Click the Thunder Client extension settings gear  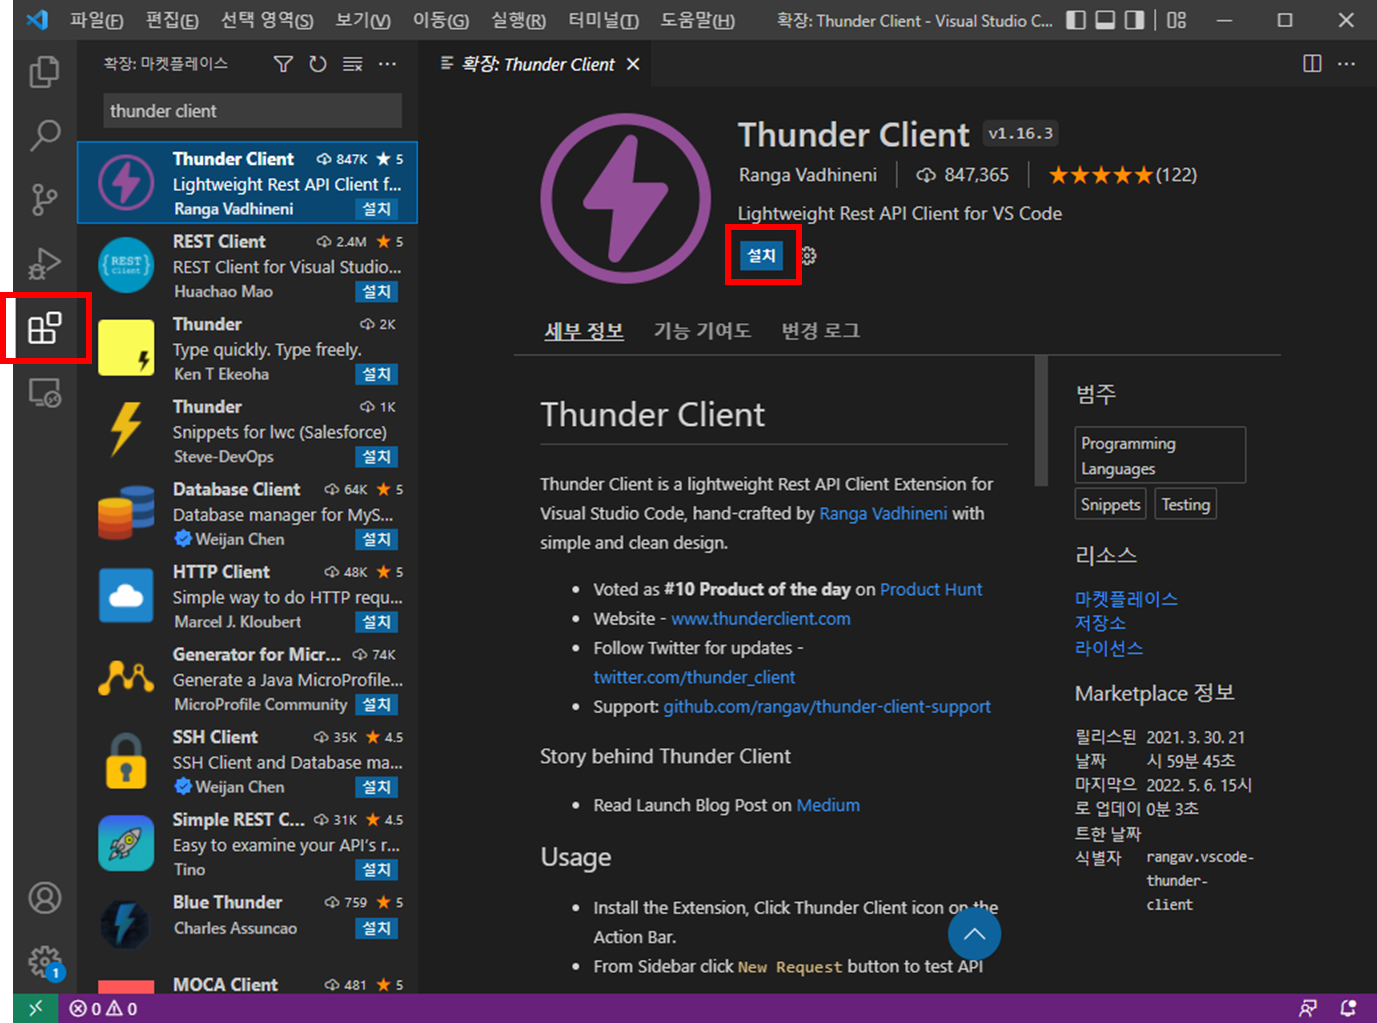tap(808, 256)
